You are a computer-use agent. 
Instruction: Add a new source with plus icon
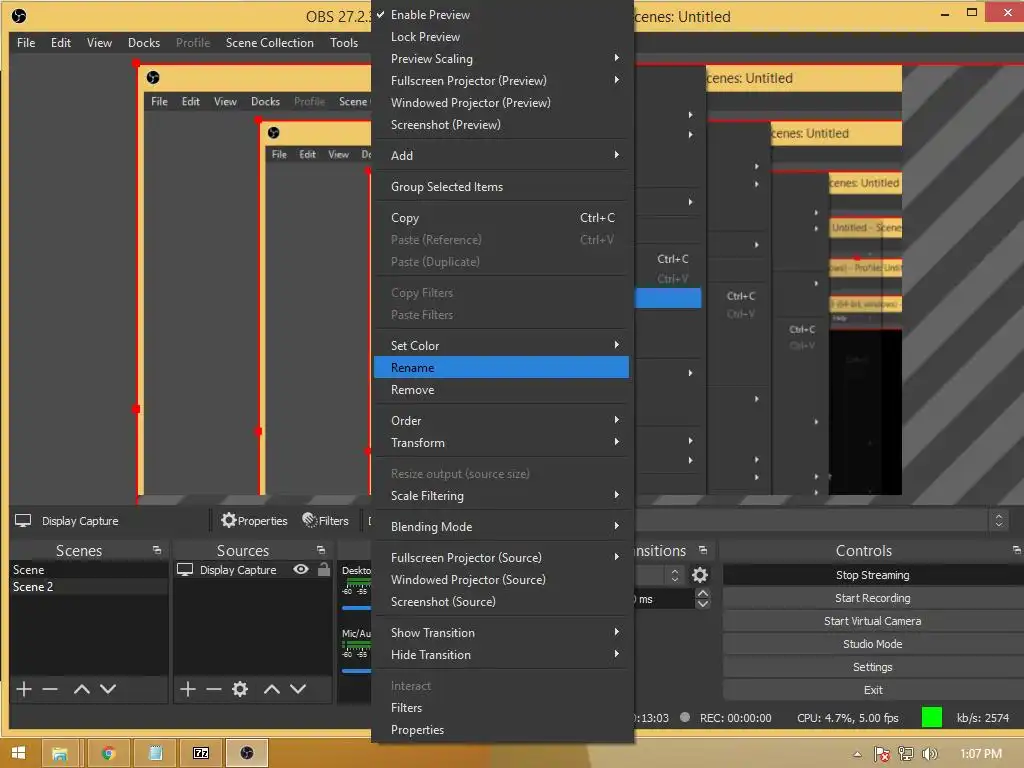[x=187, y=689]
